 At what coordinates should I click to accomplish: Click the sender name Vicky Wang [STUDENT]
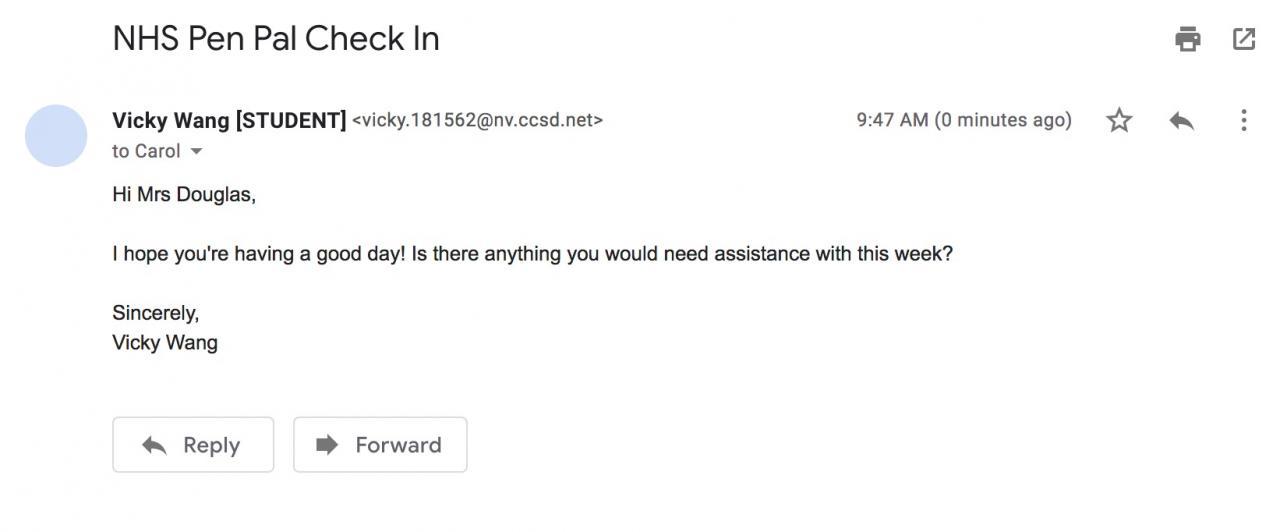pyautogui.click(x=229, y=121)
